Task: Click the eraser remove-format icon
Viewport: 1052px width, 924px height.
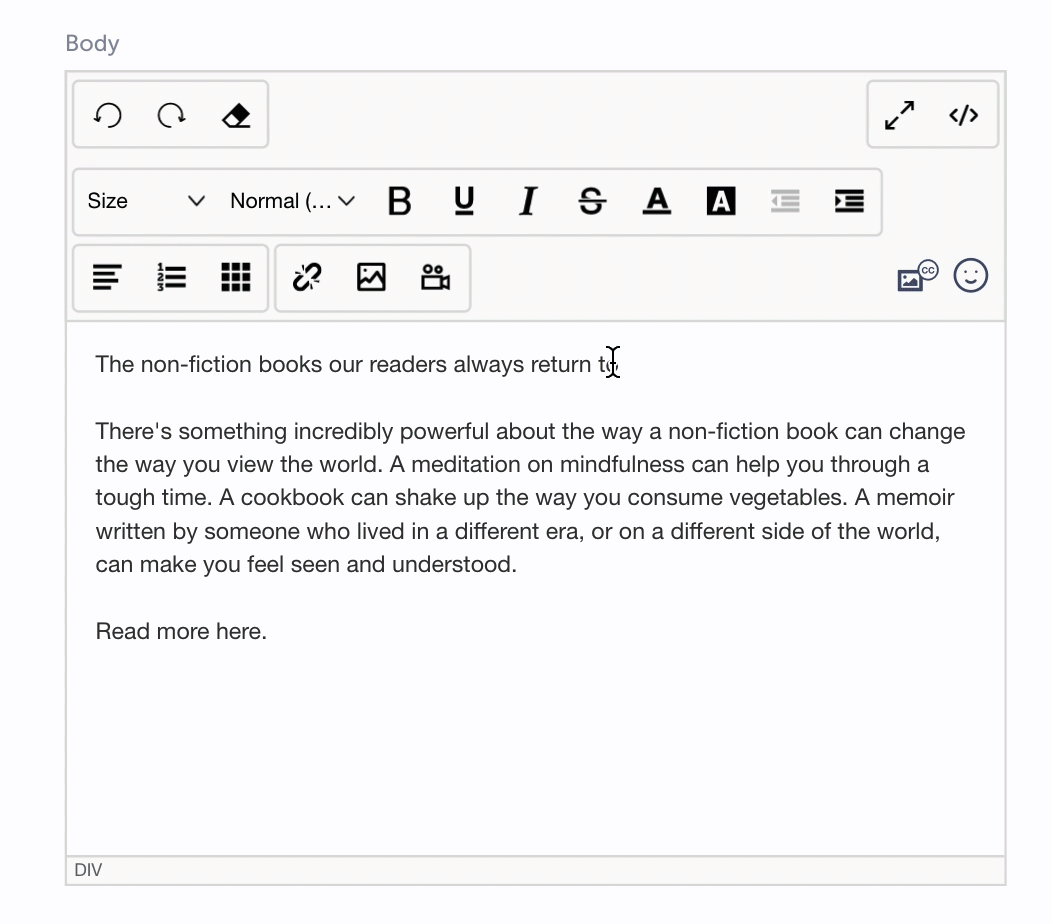Action: 236,116
